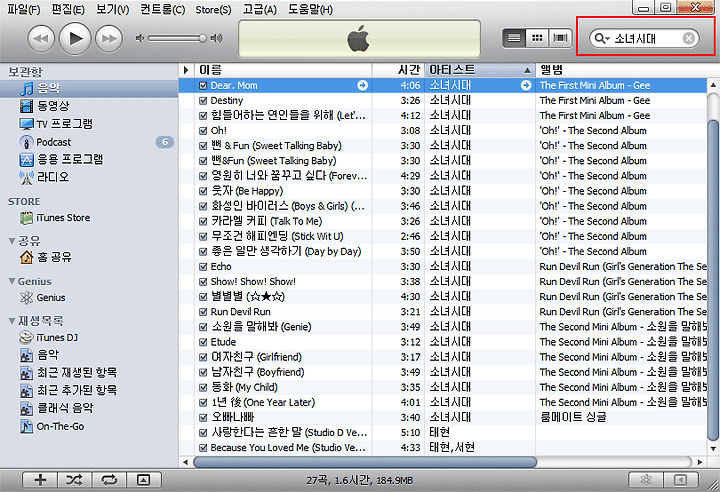
Task: Open iTunes DJ playlist
Action: tap(89, 338)
